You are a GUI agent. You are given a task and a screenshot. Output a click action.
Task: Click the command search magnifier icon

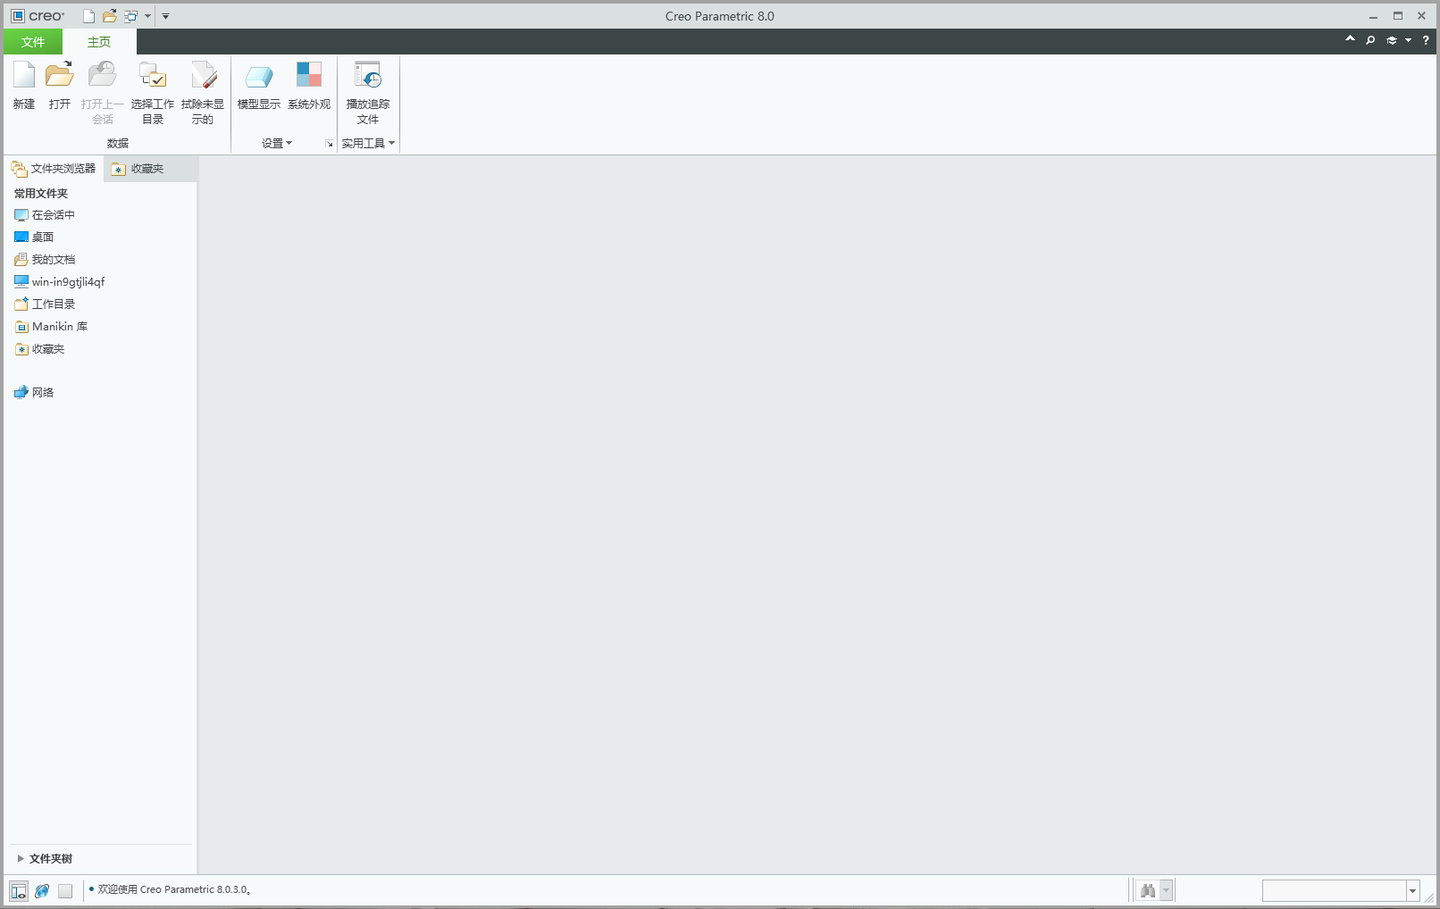click(x=1371, y=40)
